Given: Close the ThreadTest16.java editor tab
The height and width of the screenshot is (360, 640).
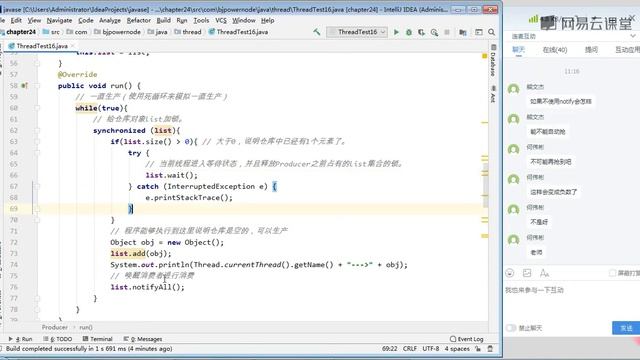Looking at the screenshot, I should (73, 46).
